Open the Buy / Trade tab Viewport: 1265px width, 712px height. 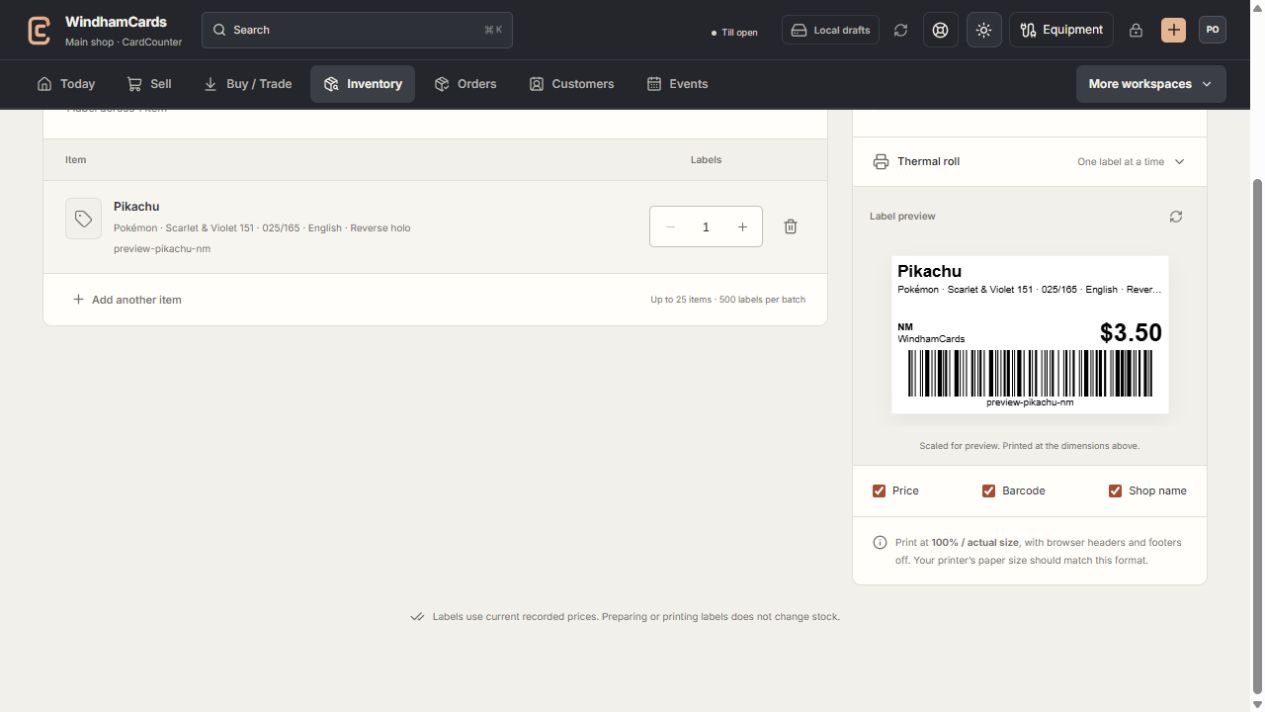tap(248, 84)
